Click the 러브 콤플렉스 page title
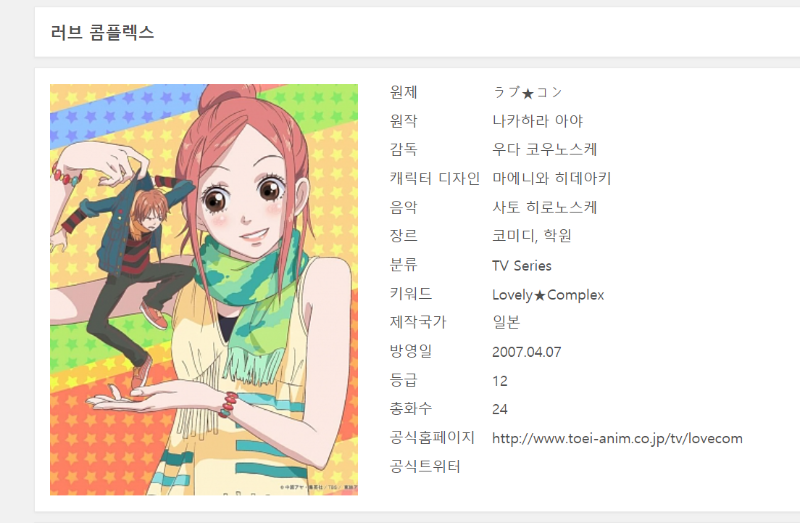800x523 pixels. pos(102,32)
